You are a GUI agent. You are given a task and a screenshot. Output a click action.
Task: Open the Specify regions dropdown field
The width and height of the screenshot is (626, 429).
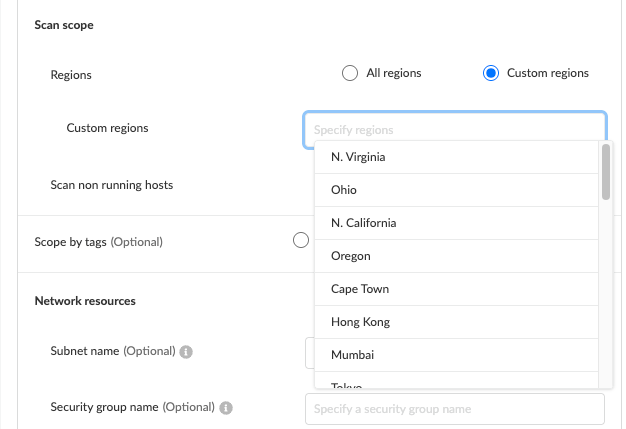tap(454, 130)
